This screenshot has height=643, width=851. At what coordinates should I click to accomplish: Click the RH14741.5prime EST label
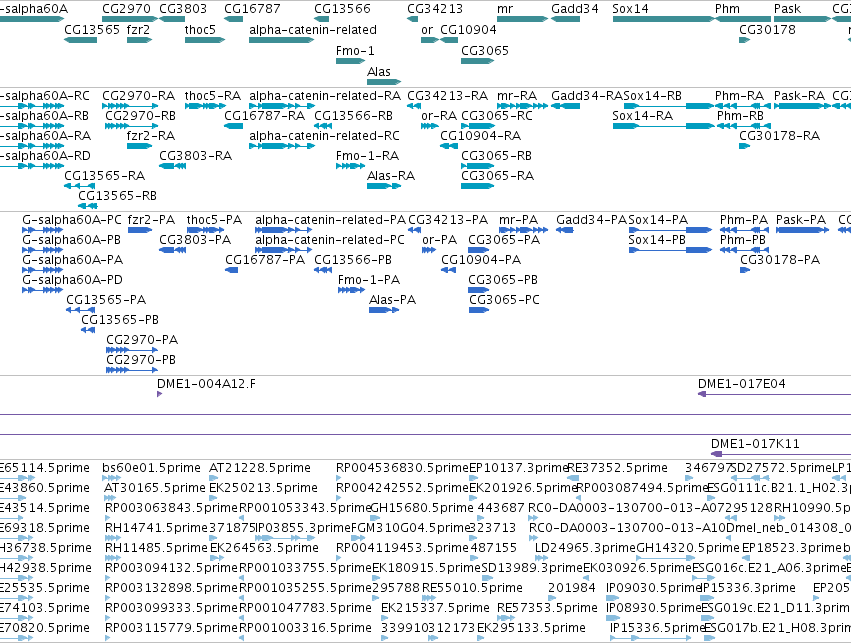click(156, 528)
